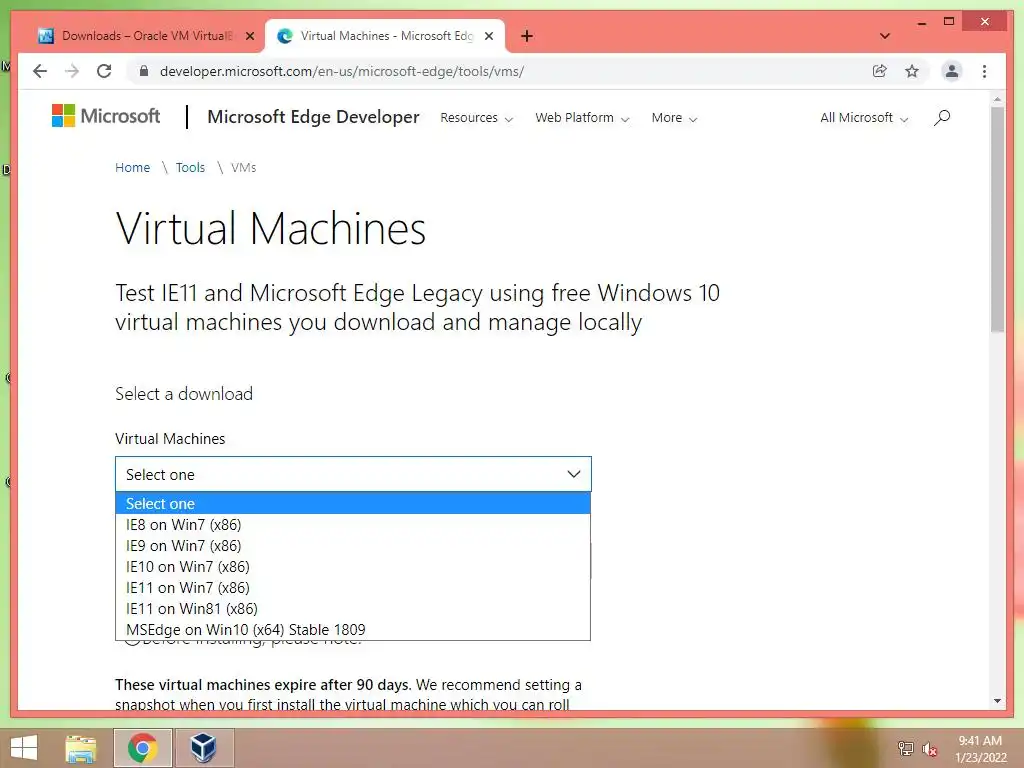Image resolution: width=1024 pixels, height=768 pixels.
Task: Expand the More menu
Action: (674, 118)
